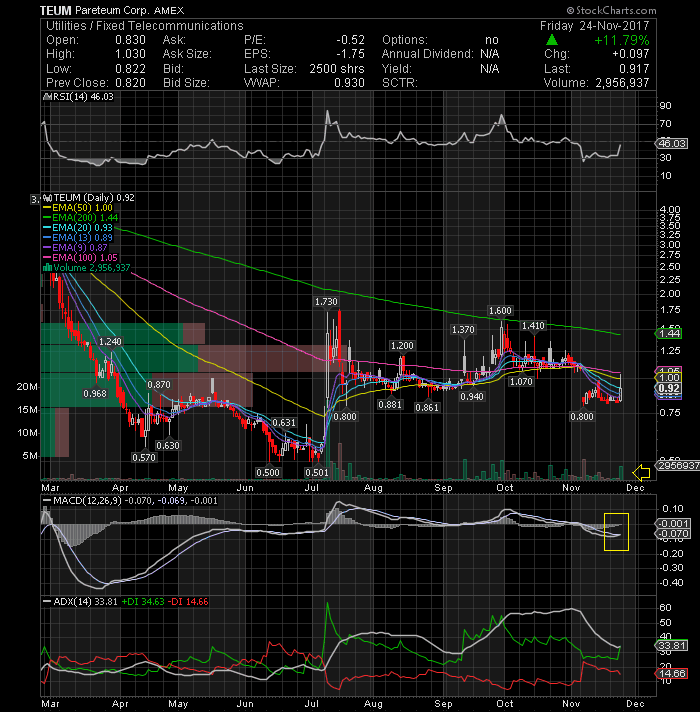This screenshot has height=712, width=700.
Task: Click the 0.861 price label
Action: [x=427, y=408]
